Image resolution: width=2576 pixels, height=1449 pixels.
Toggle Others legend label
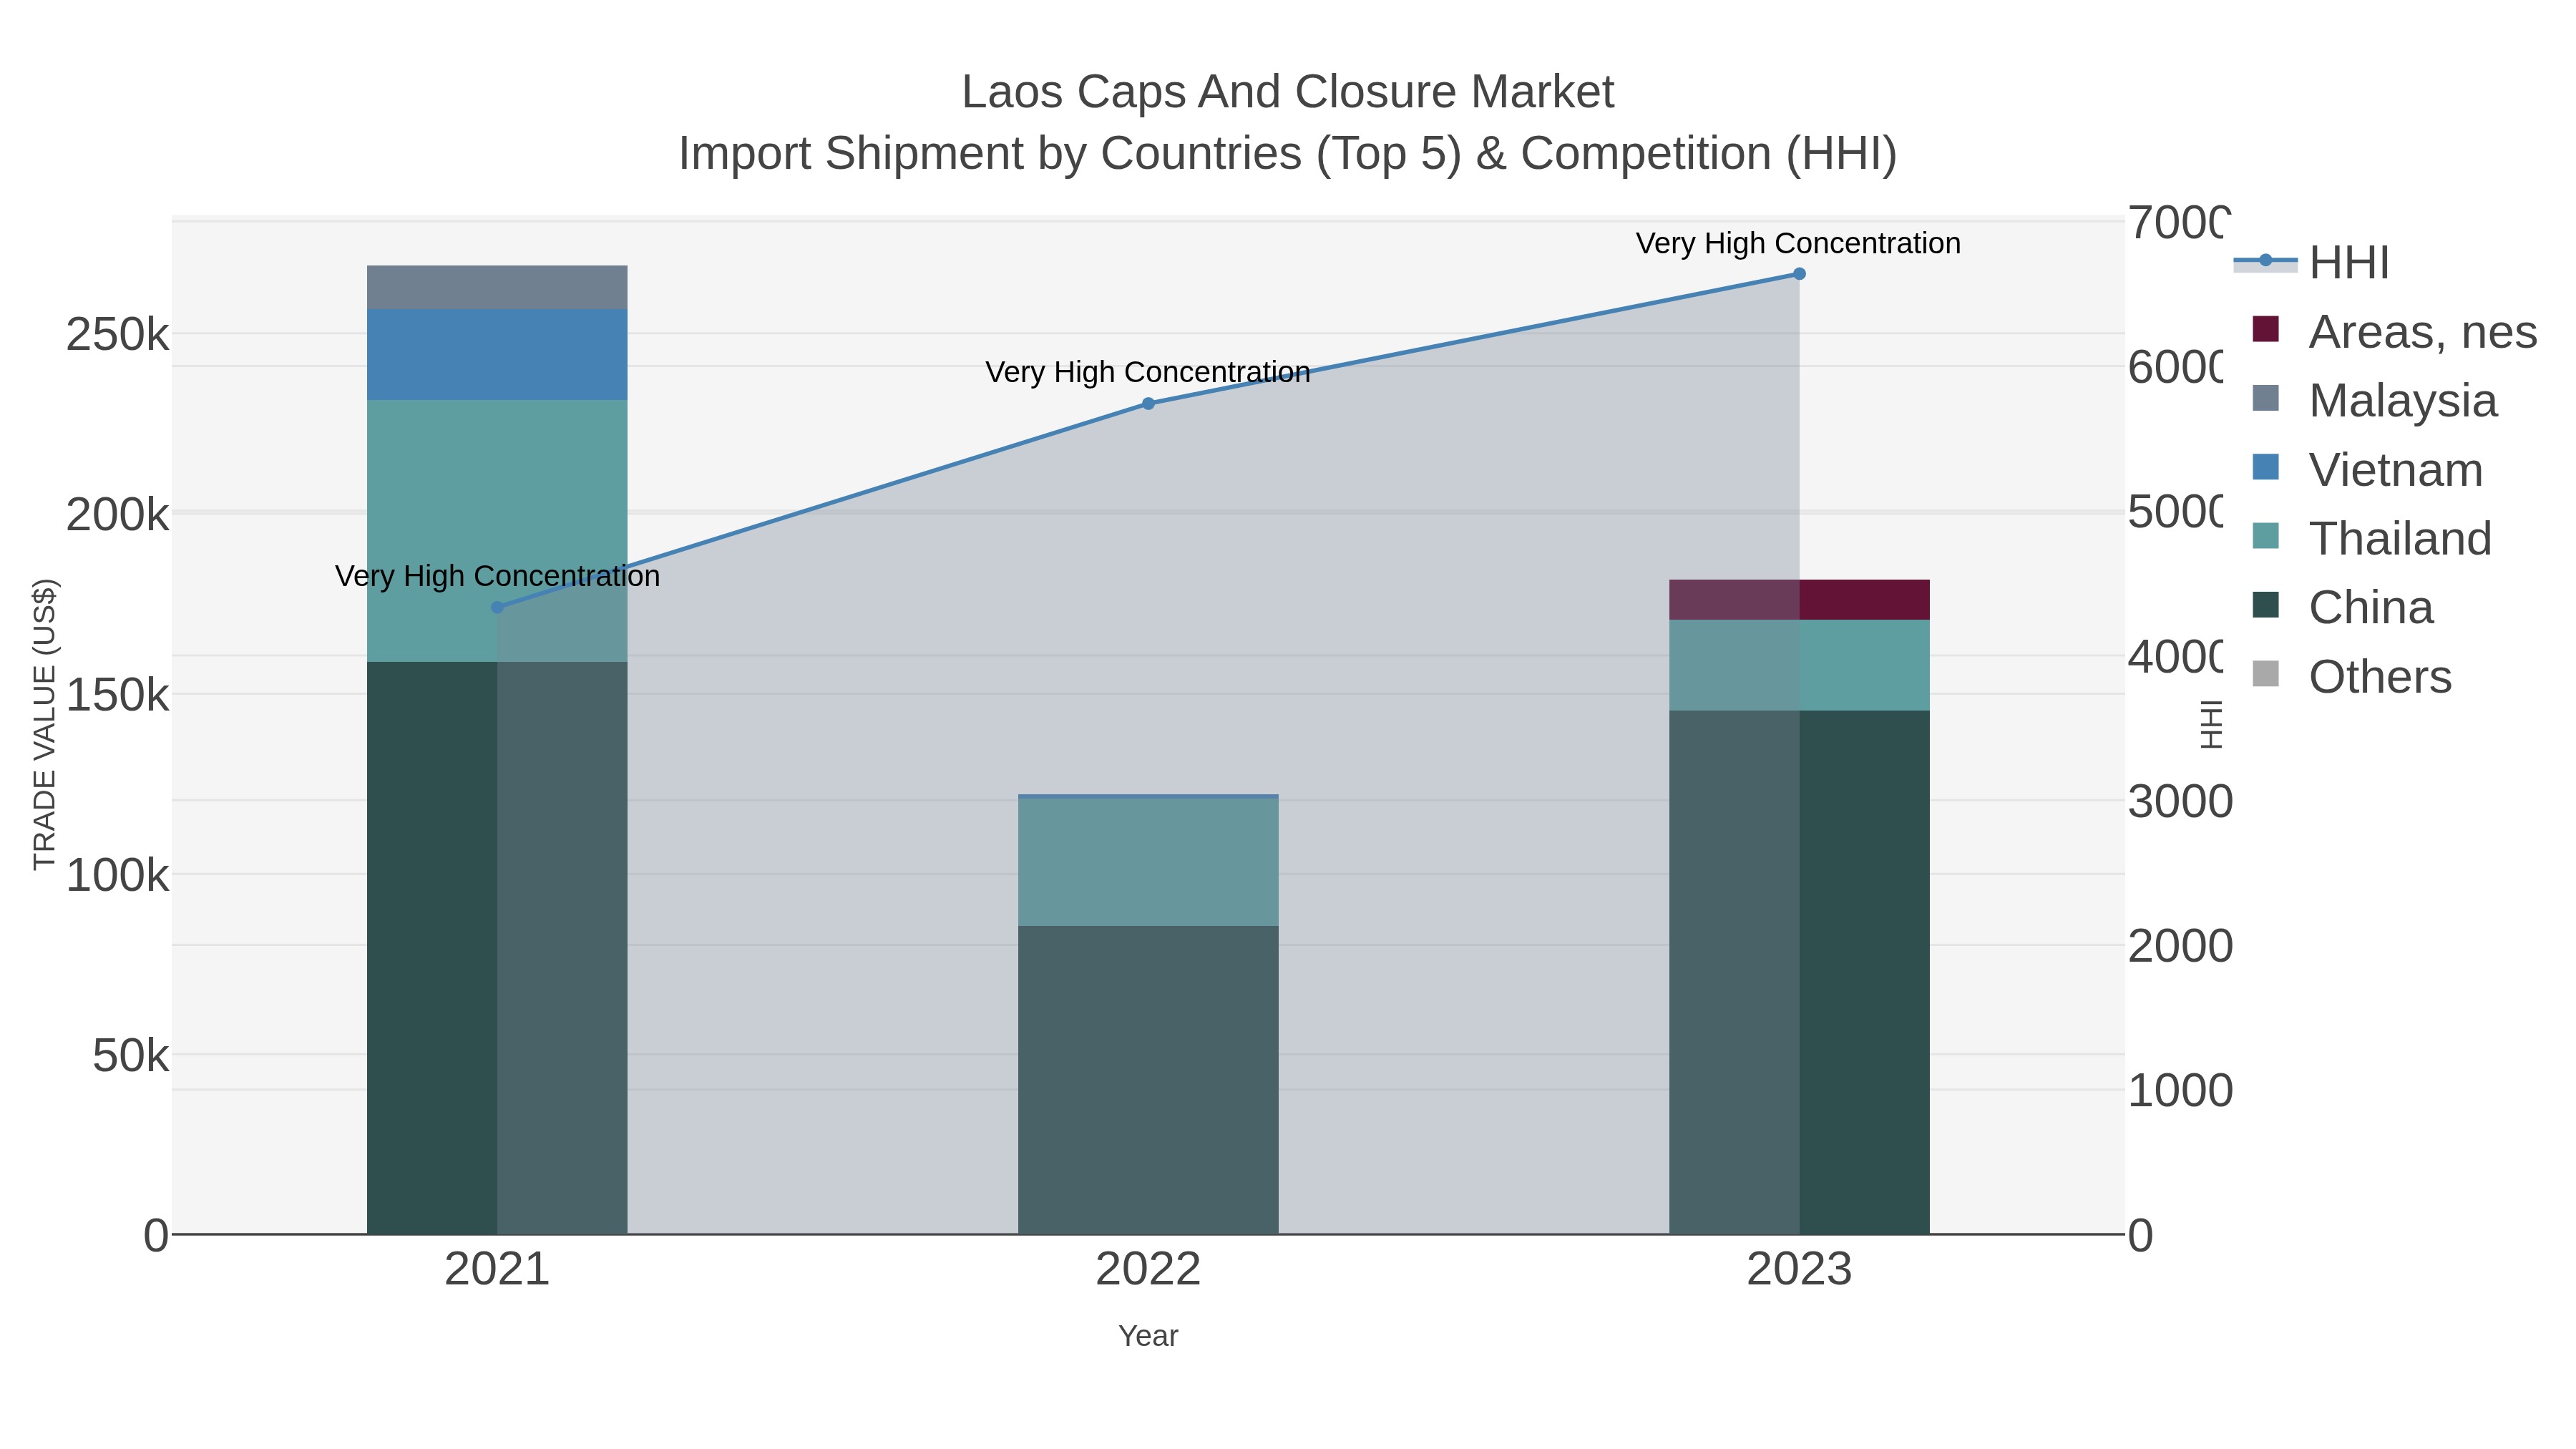(x=2380, y=677)
